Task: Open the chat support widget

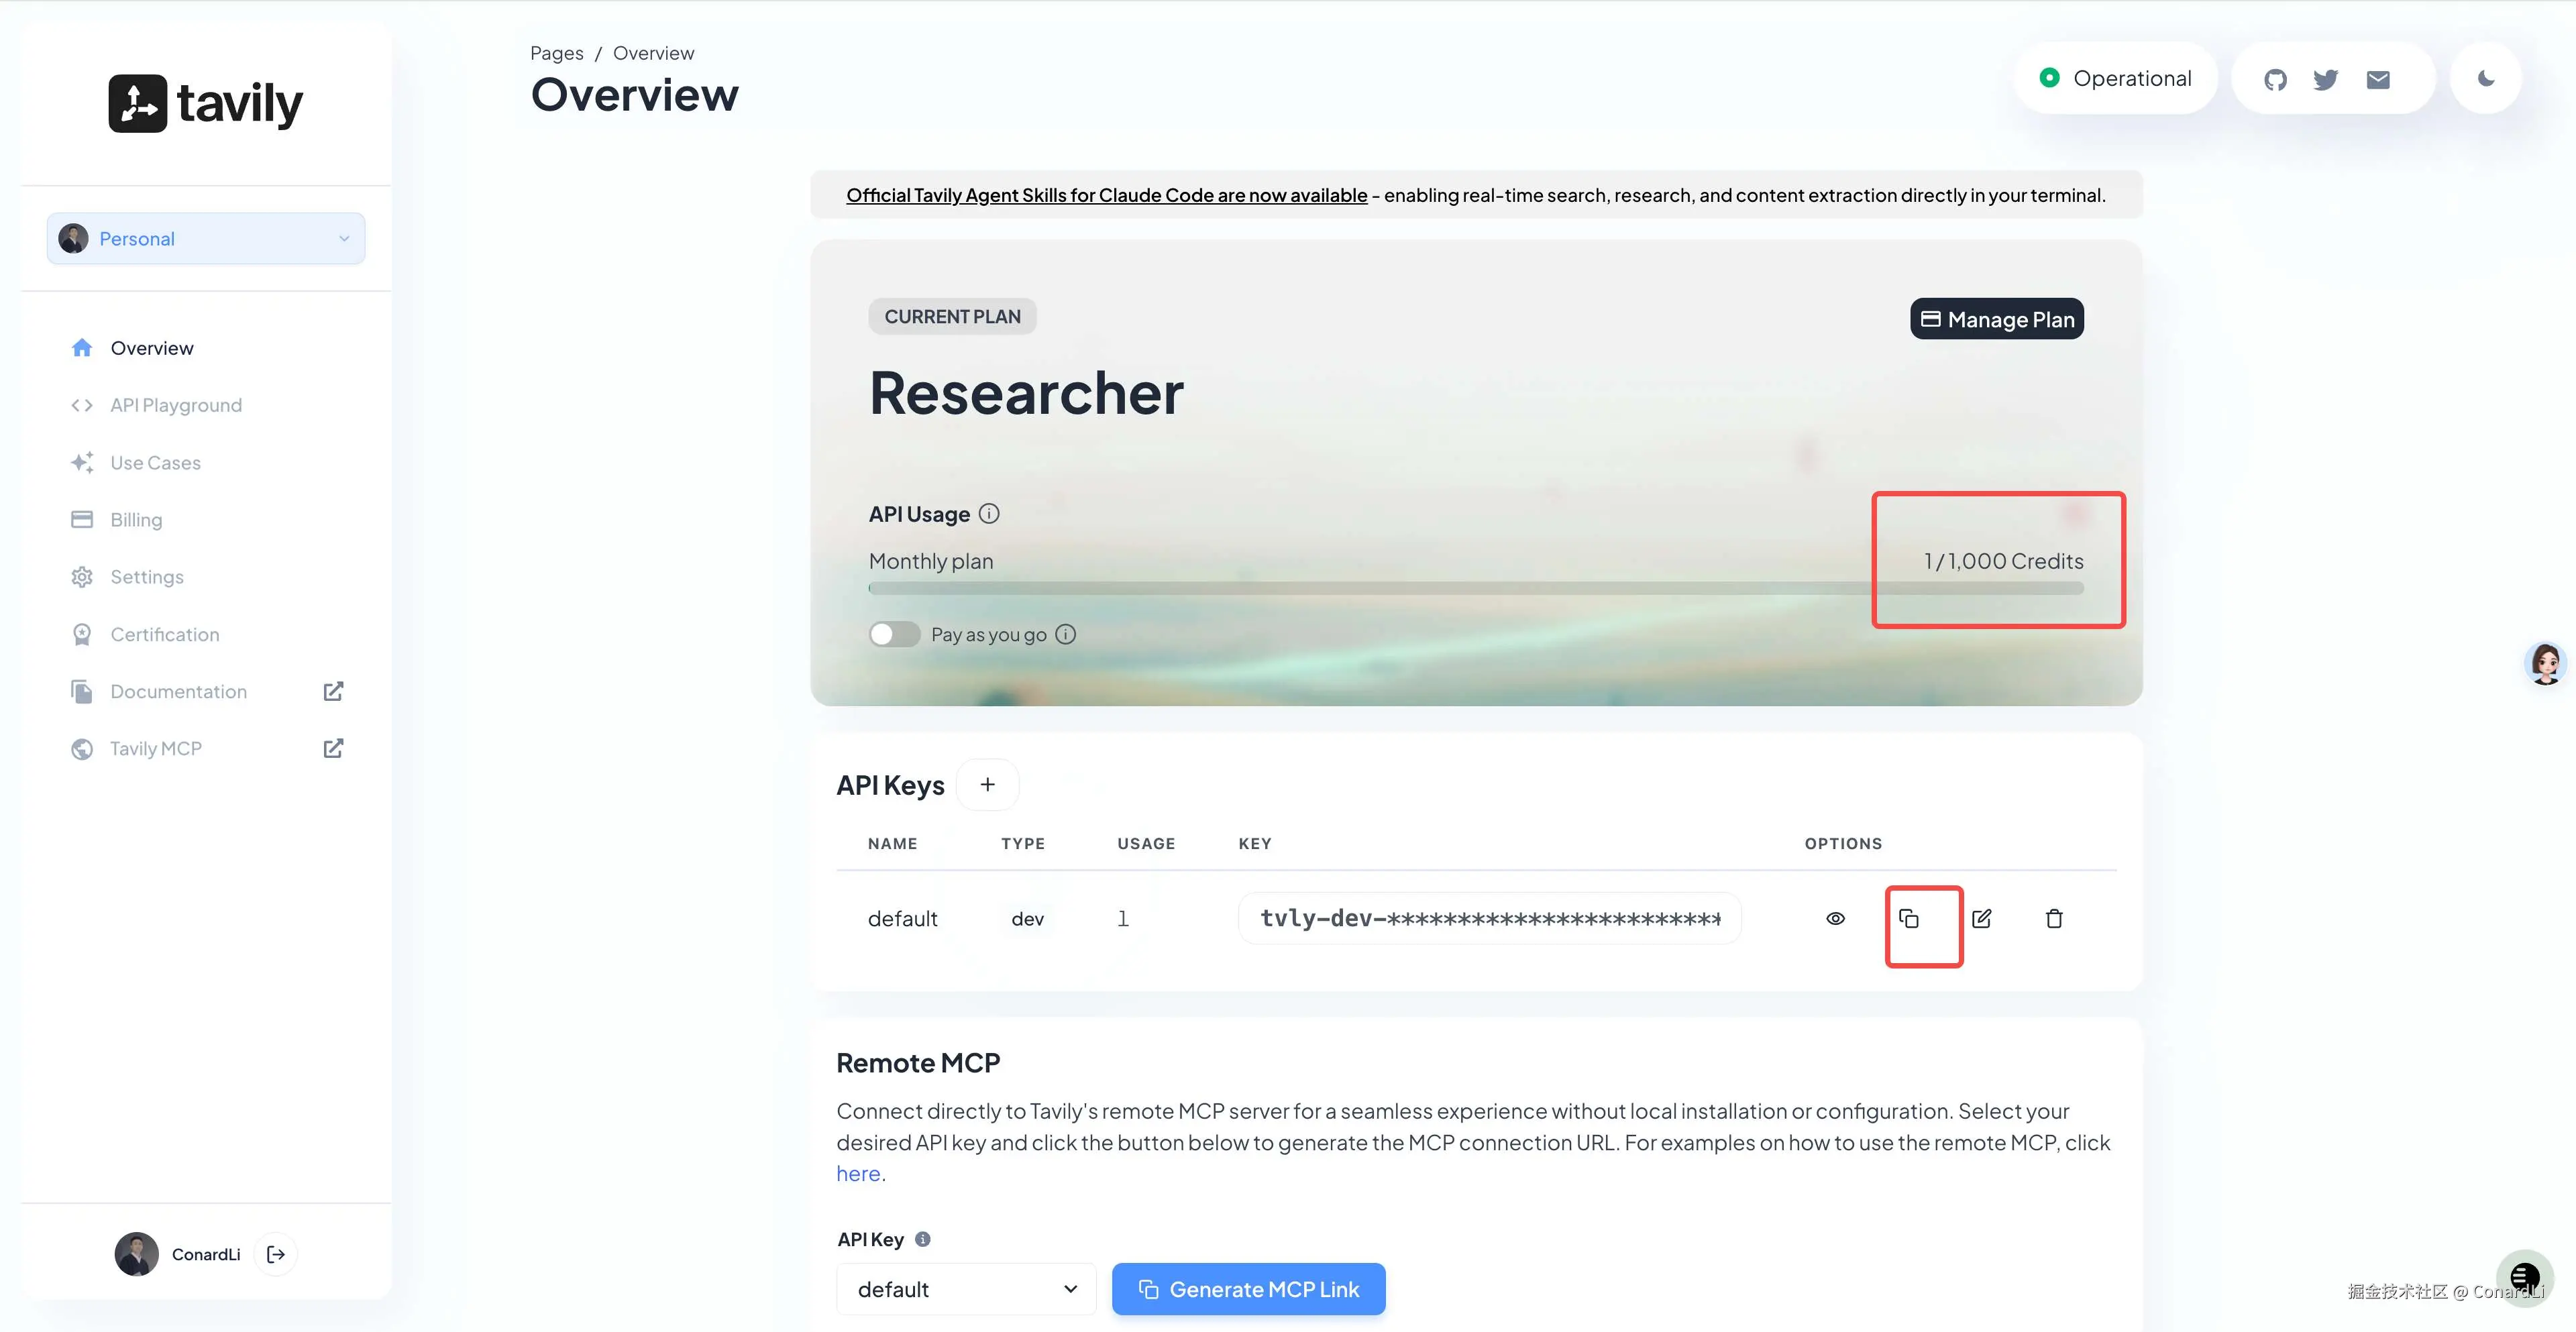Action: click(2525, 1278)
